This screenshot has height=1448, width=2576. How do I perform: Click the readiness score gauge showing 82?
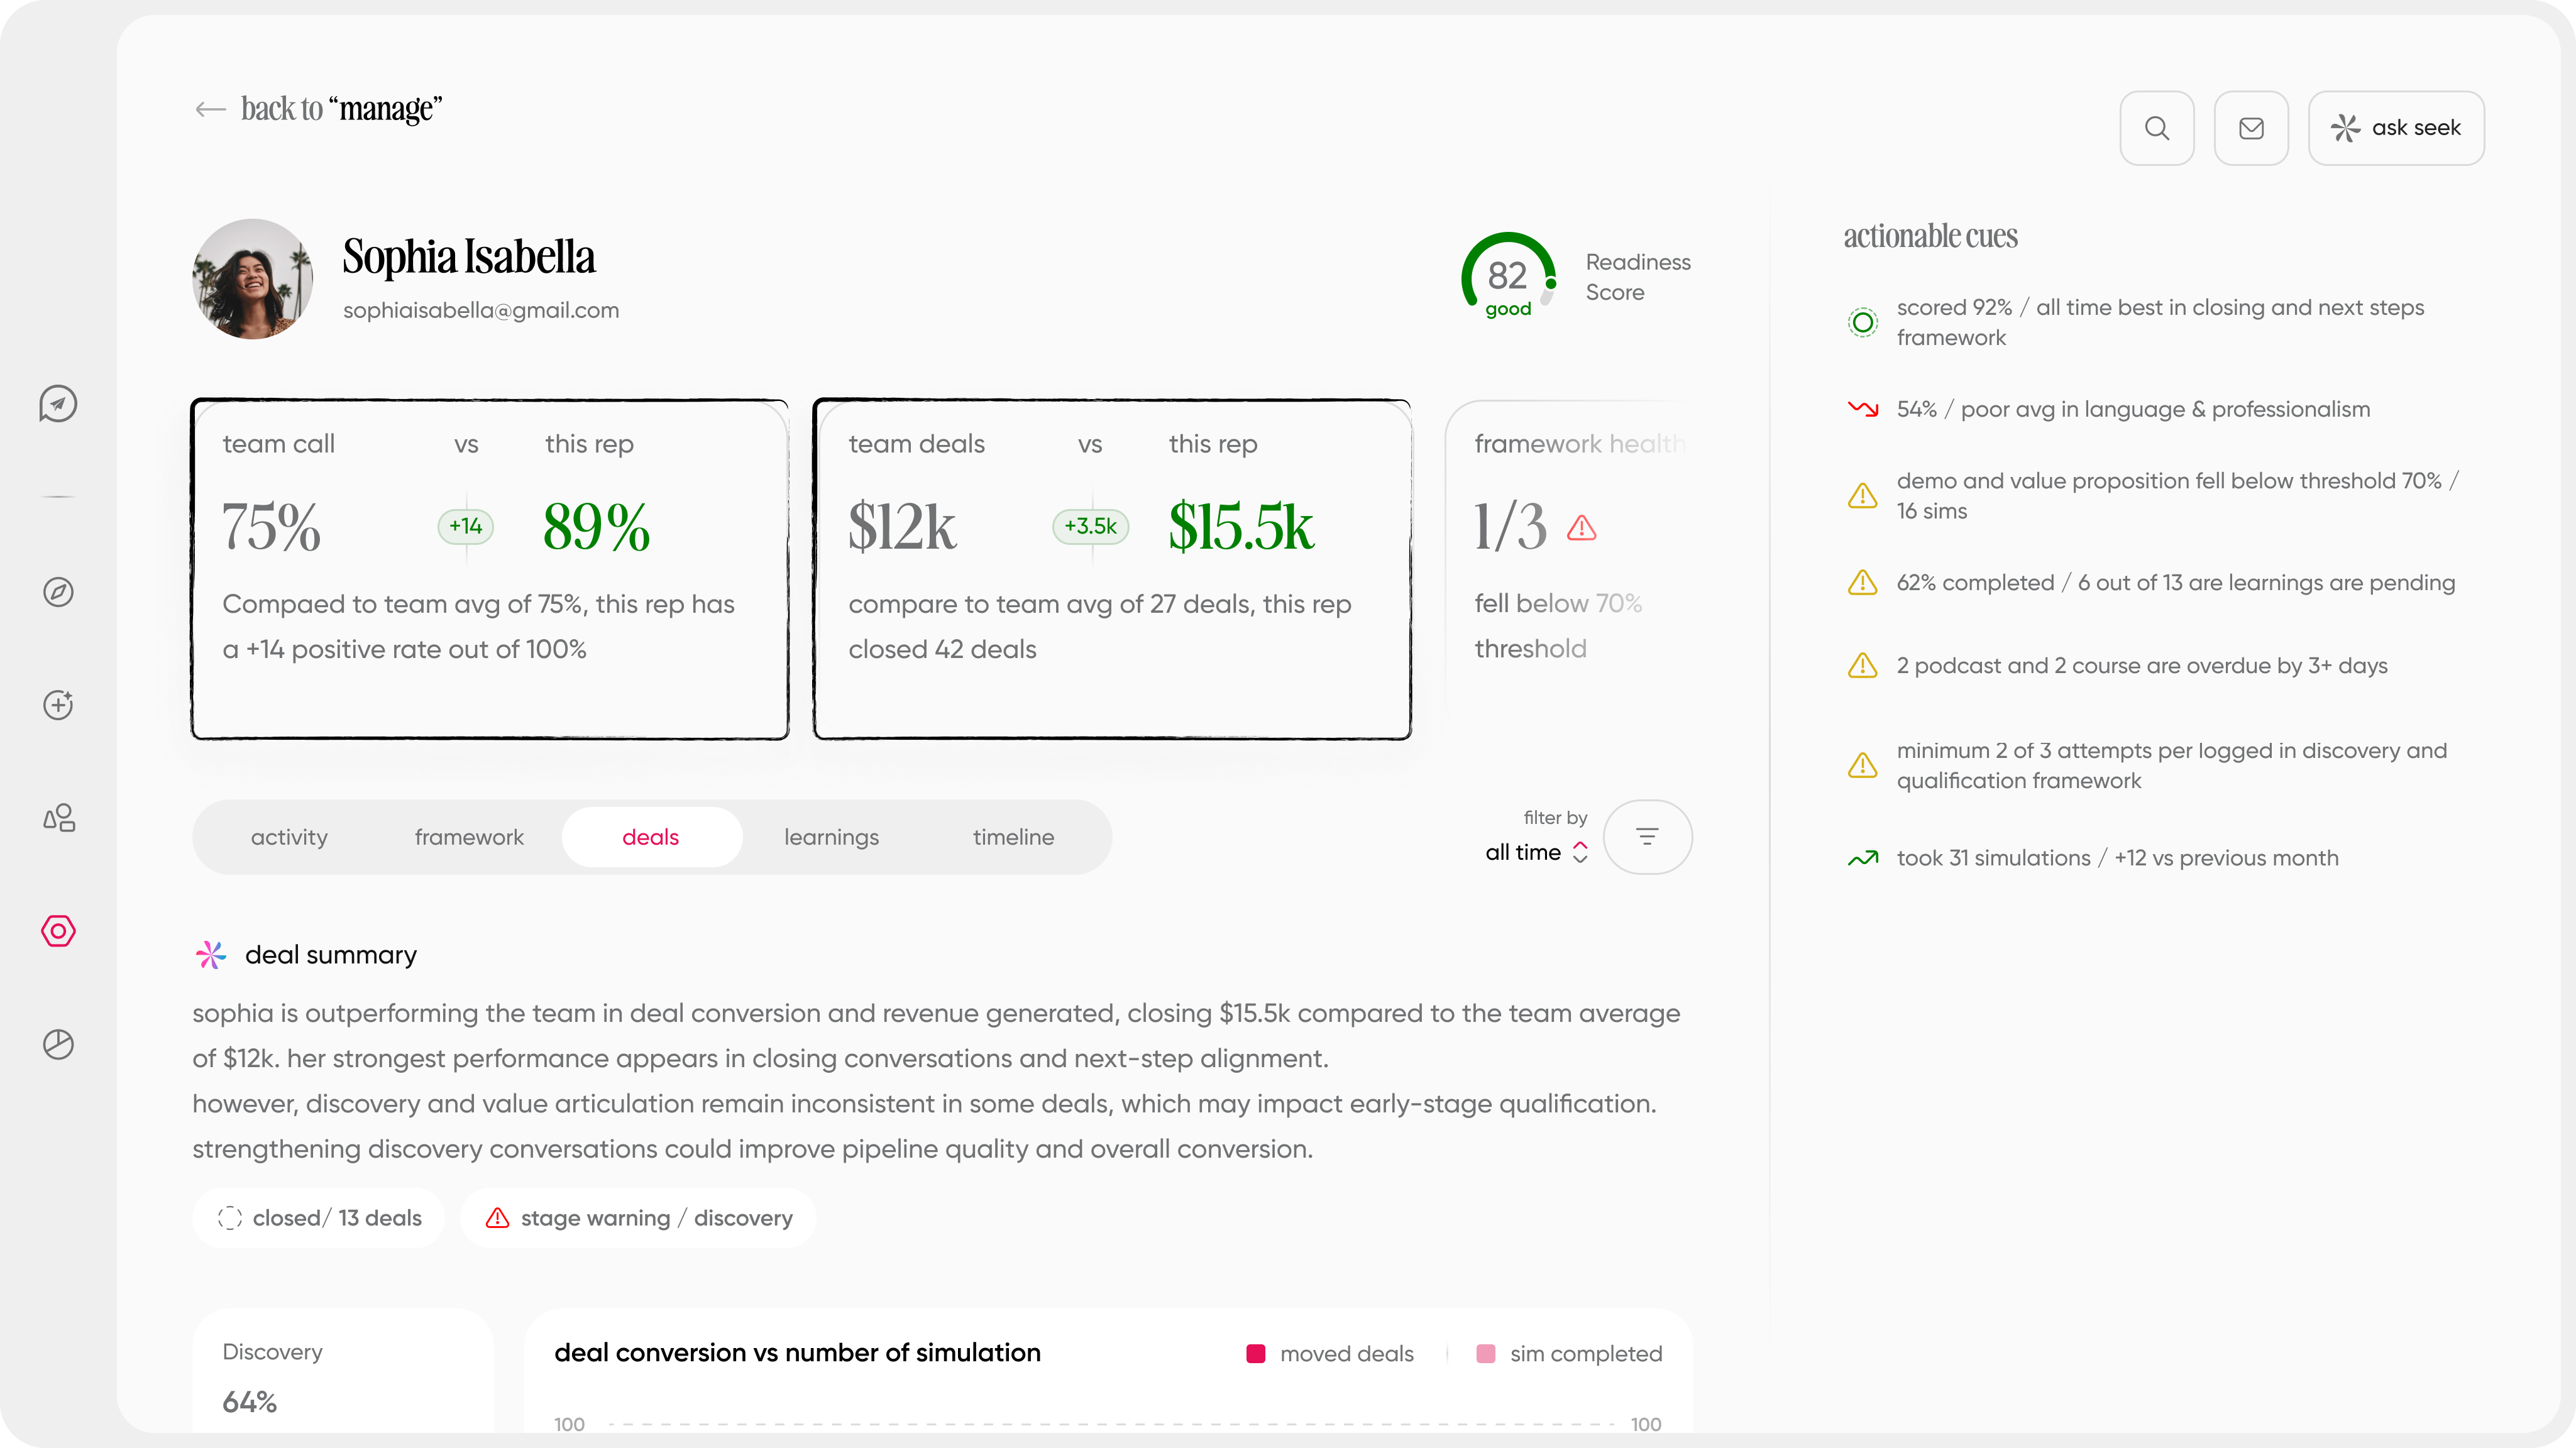point(1508,277)
